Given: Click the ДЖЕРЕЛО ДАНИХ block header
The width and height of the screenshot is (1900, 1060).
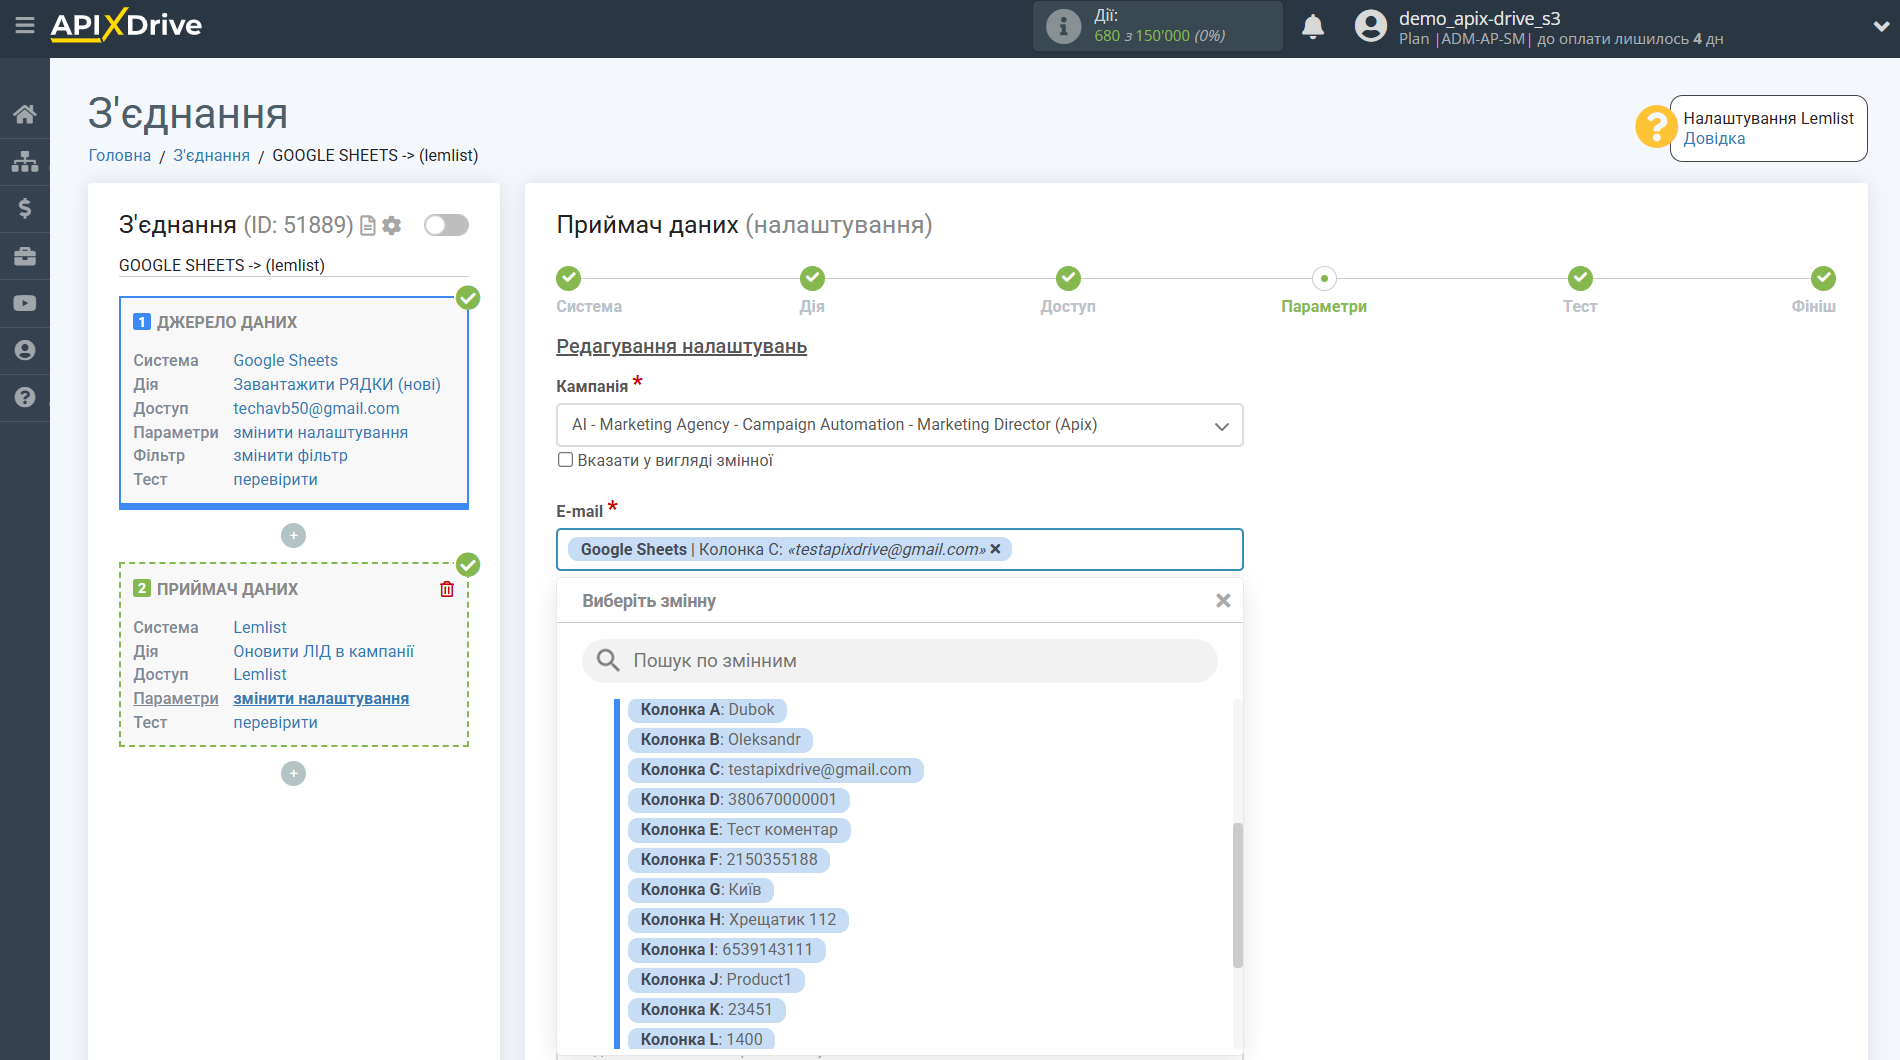Looking at the screenshot, I should 227,322.
